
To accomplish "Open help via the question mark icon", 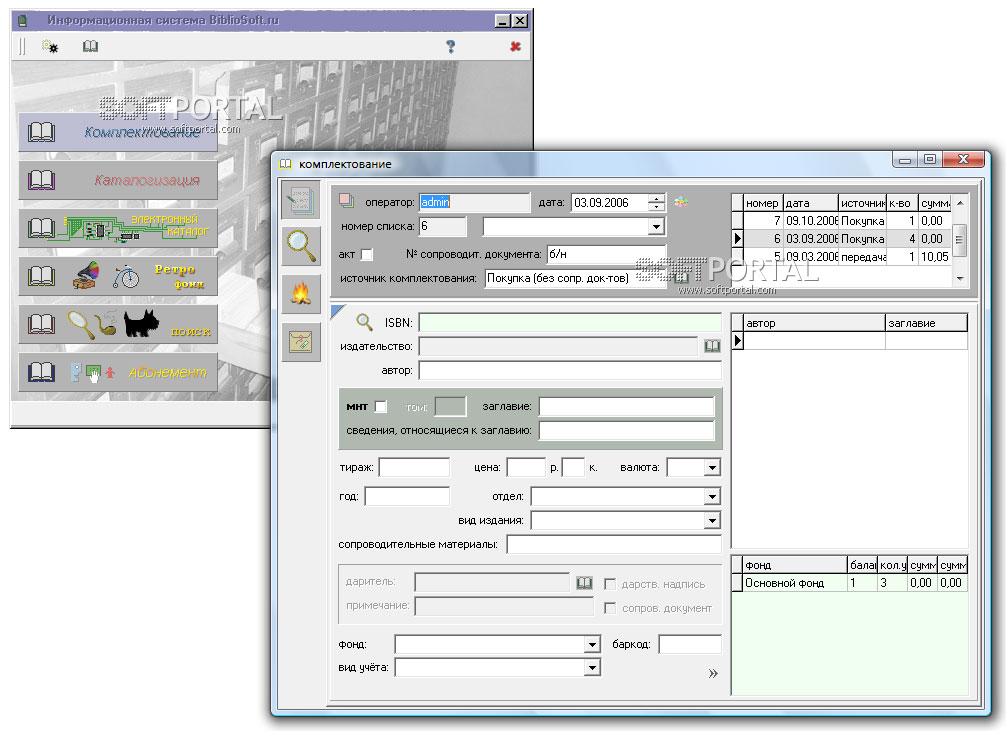I will [450, 46].
